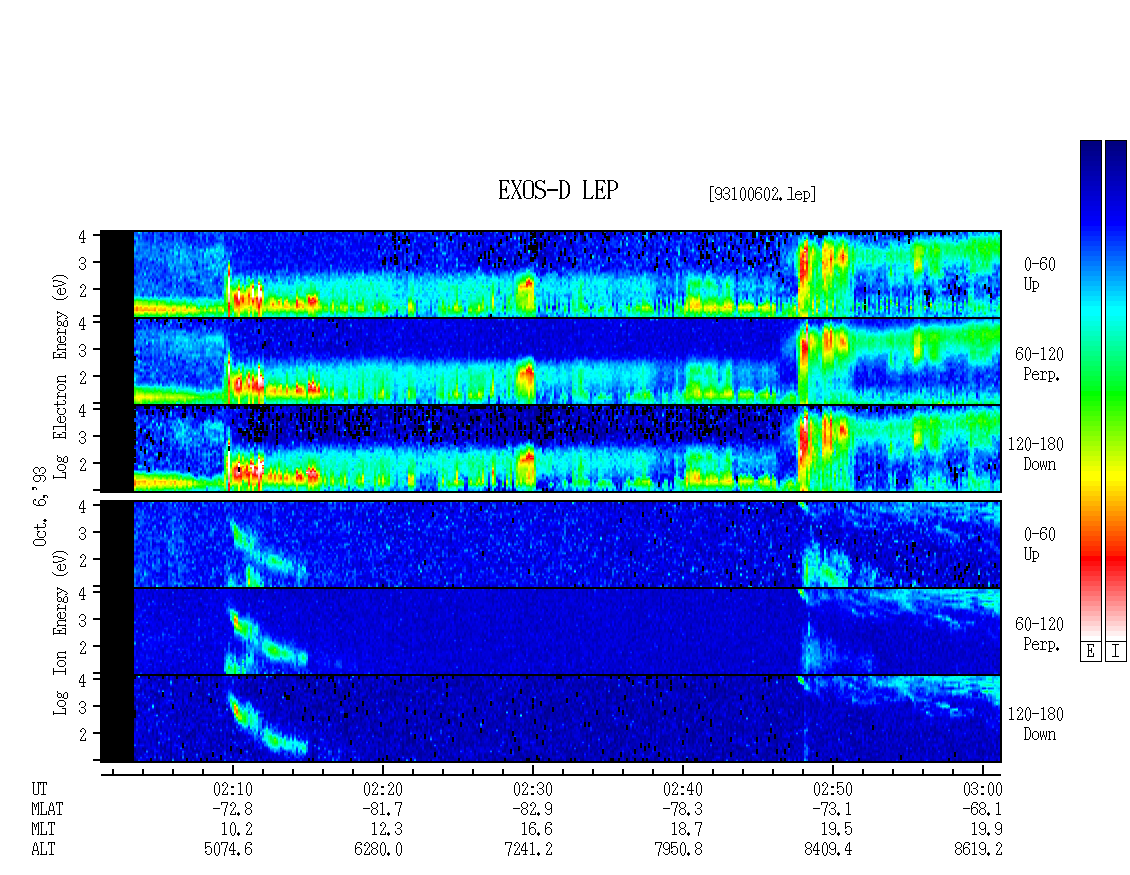Click the MLT value 12.3

coord(386,830)
